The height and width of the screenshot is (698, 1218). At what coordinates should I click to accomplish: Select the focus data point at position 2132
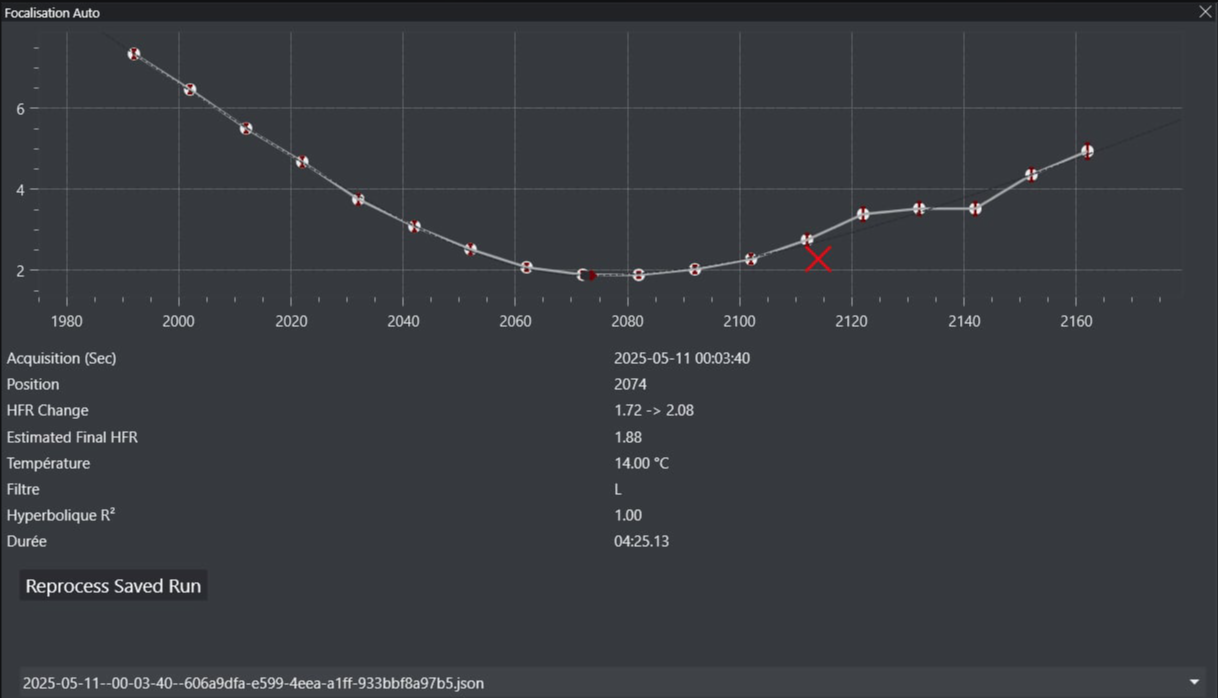[919, 209]
